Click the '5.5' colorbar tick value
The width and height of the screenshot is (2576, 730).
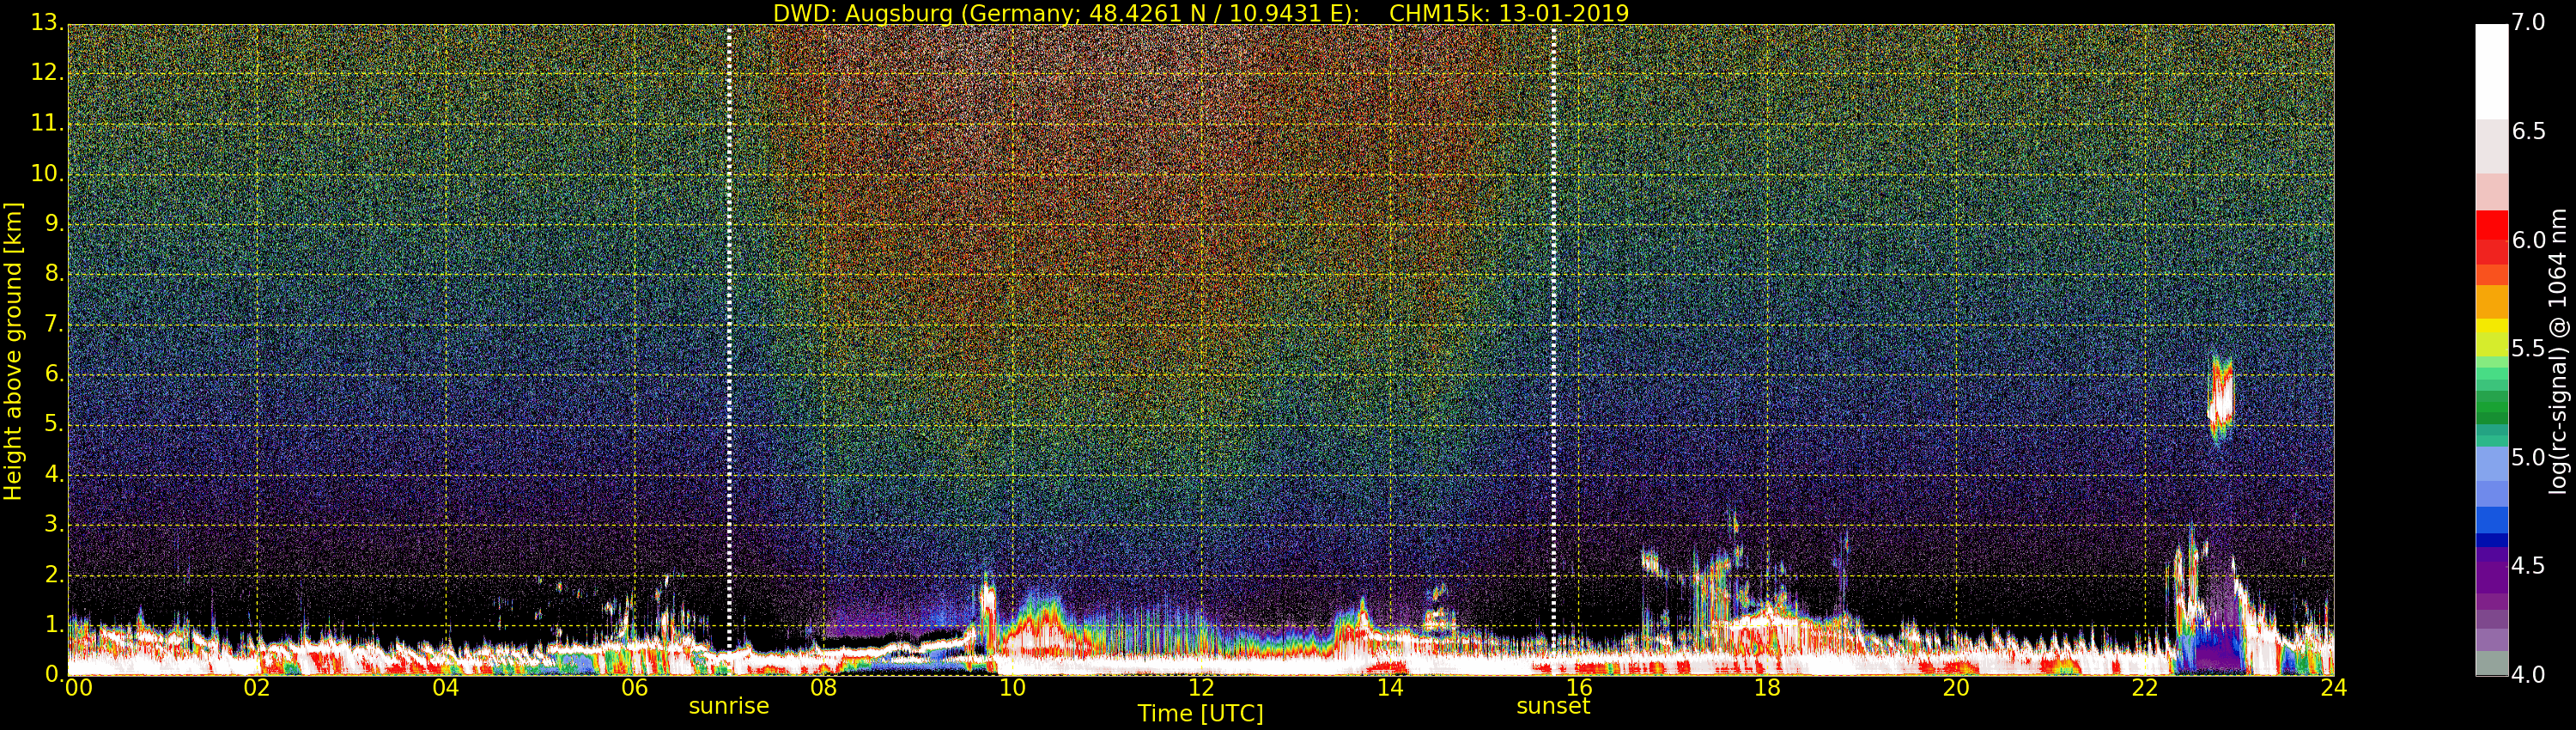click(2529, 349)
